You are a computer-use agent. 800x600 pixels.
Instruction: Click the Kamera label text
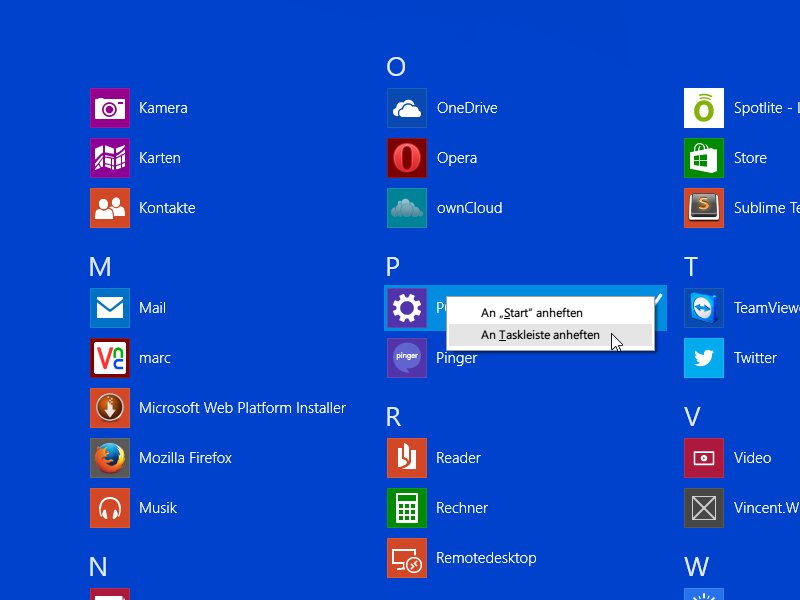pos(163,108)
